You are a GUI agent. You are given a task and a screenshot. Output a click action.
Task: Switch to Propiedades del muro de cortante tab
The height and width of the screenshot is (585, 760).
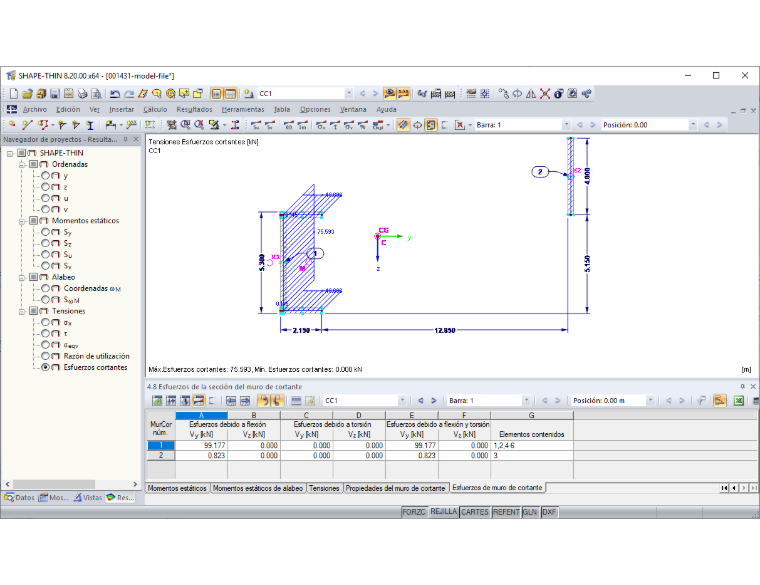(x=395, y=488)
